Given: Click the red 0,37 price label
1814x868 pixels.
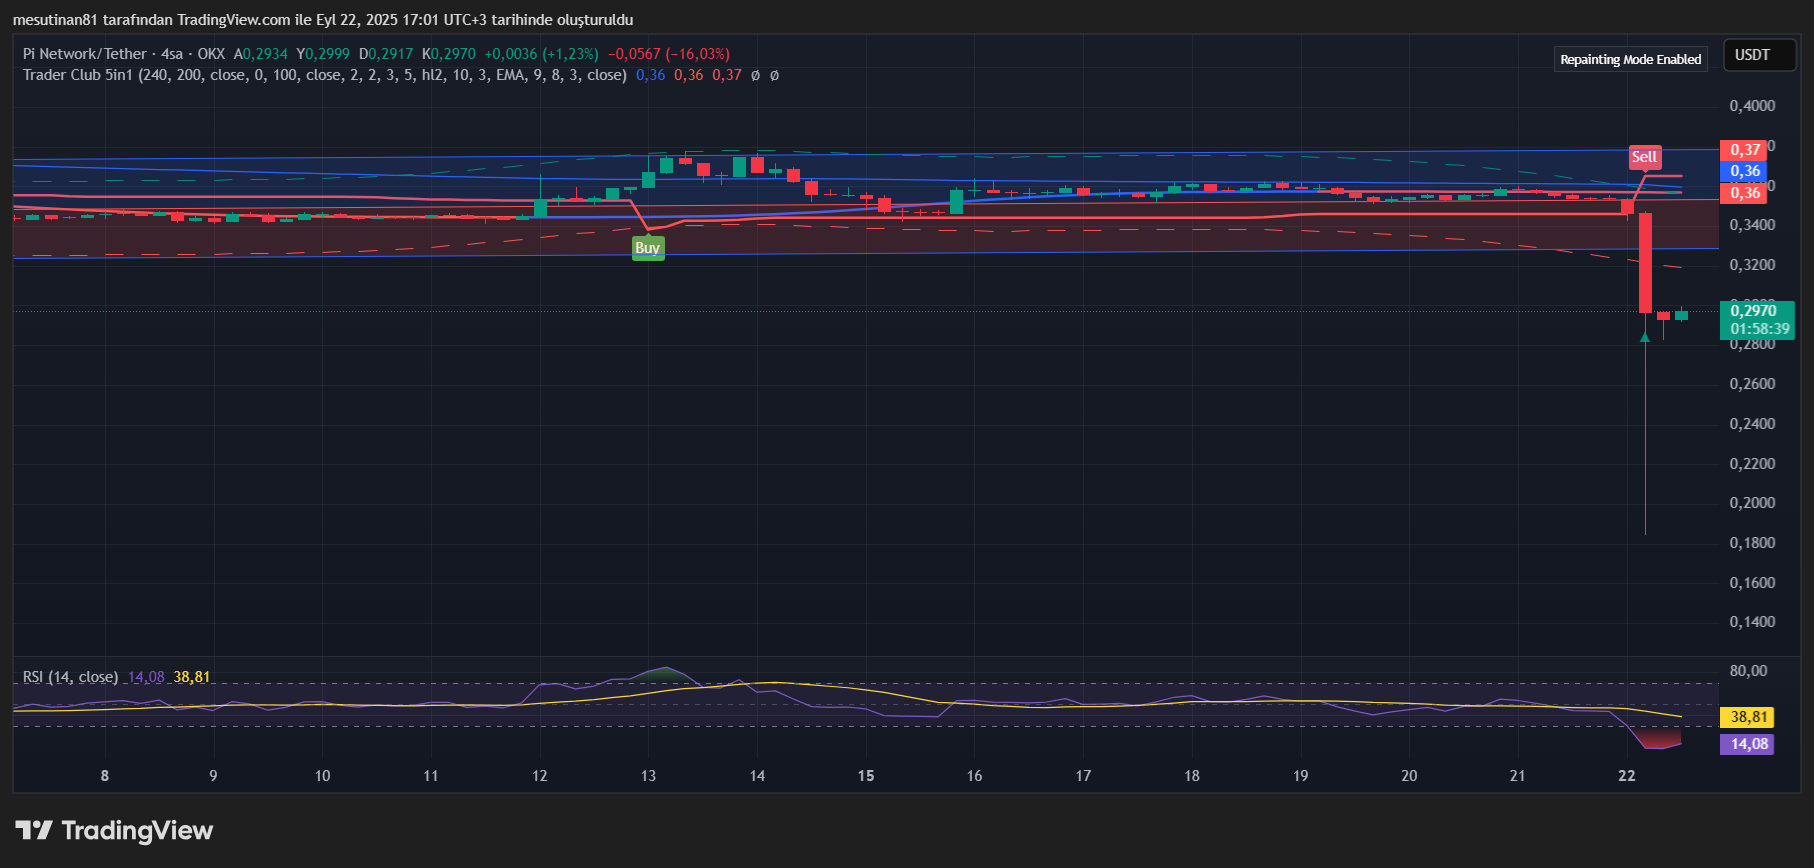Looking at the screenshot, I should (1745, 150).
